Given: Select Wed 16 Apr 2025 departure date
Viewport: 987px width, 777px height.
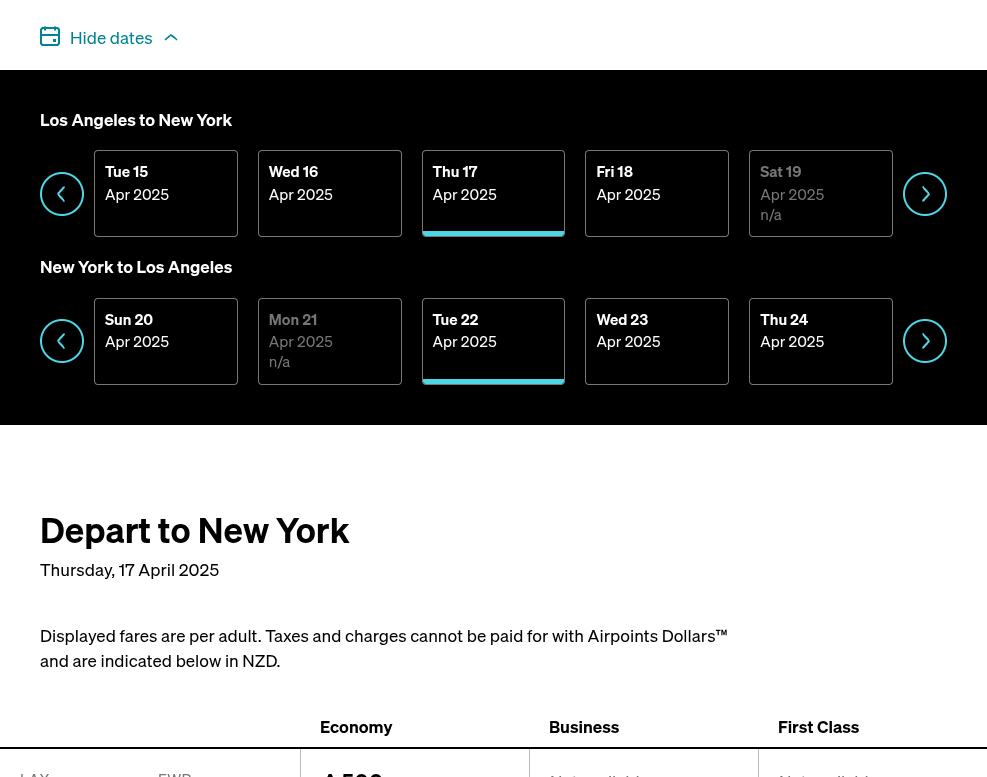Looking at the screenshot, I should point(330,193).
